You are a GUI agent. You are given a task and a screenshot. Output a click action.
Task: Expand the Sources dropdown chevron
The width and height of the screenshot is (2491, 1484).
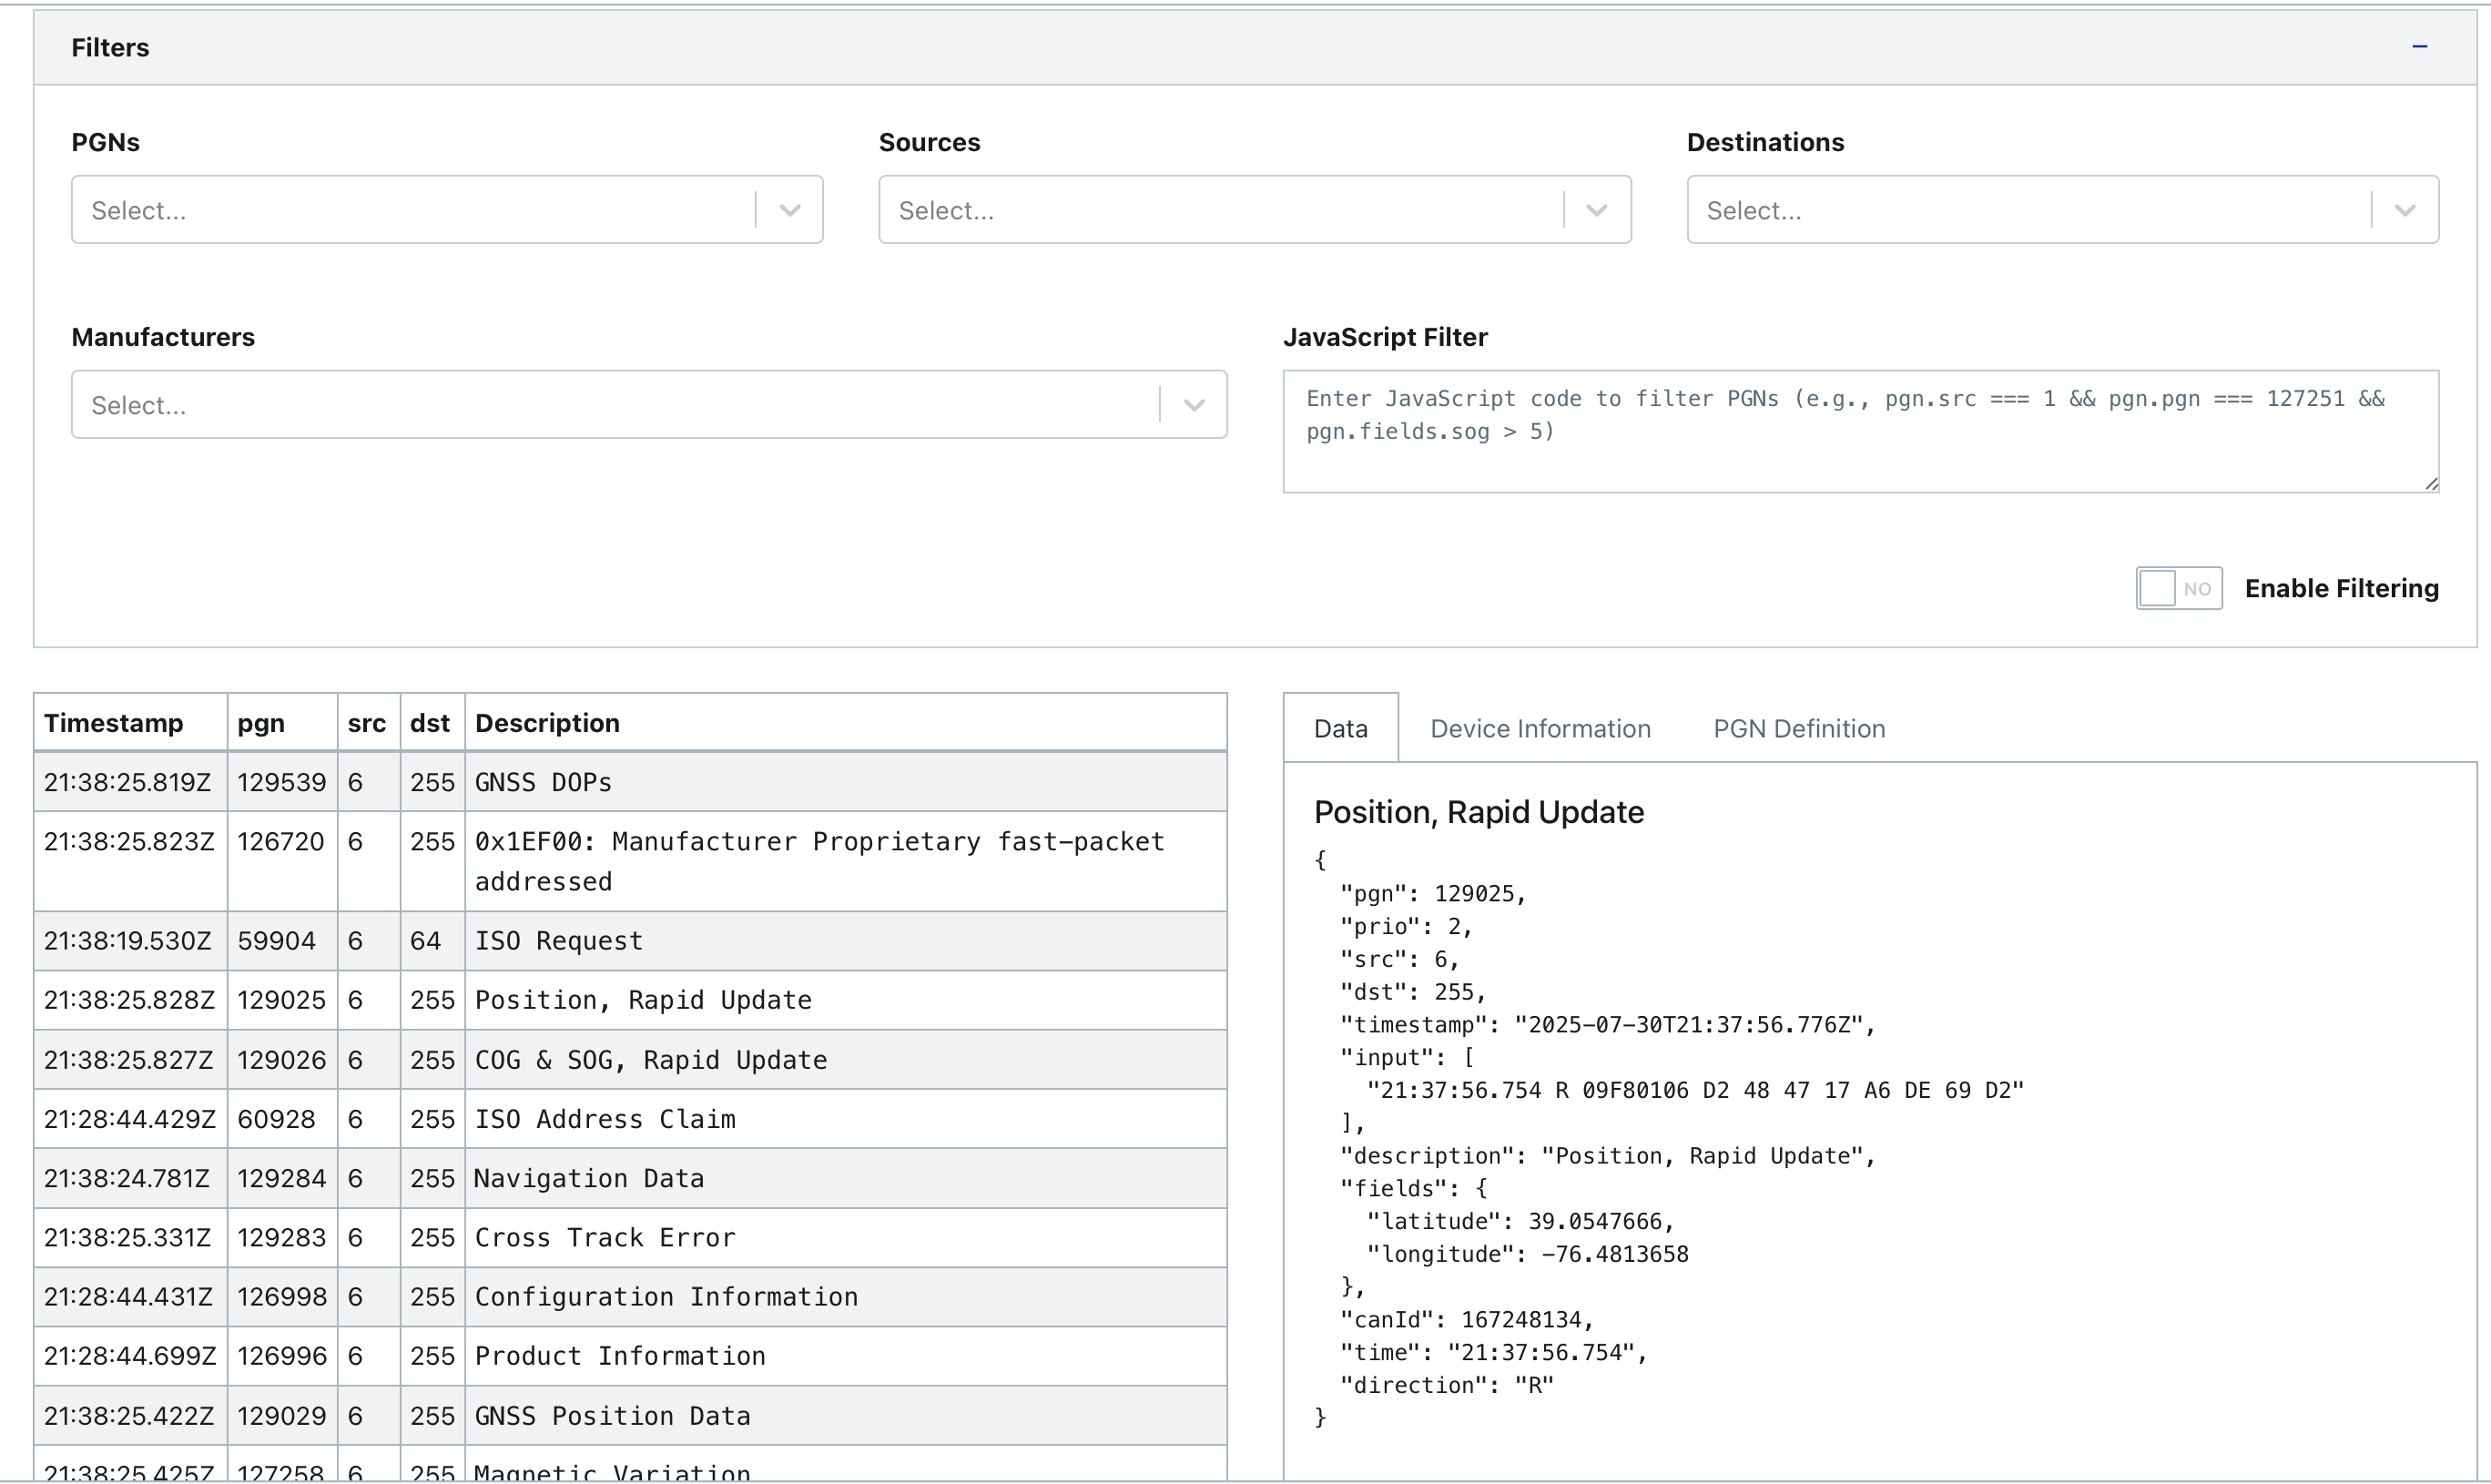pyautogui.click(x=1597, y=210)
